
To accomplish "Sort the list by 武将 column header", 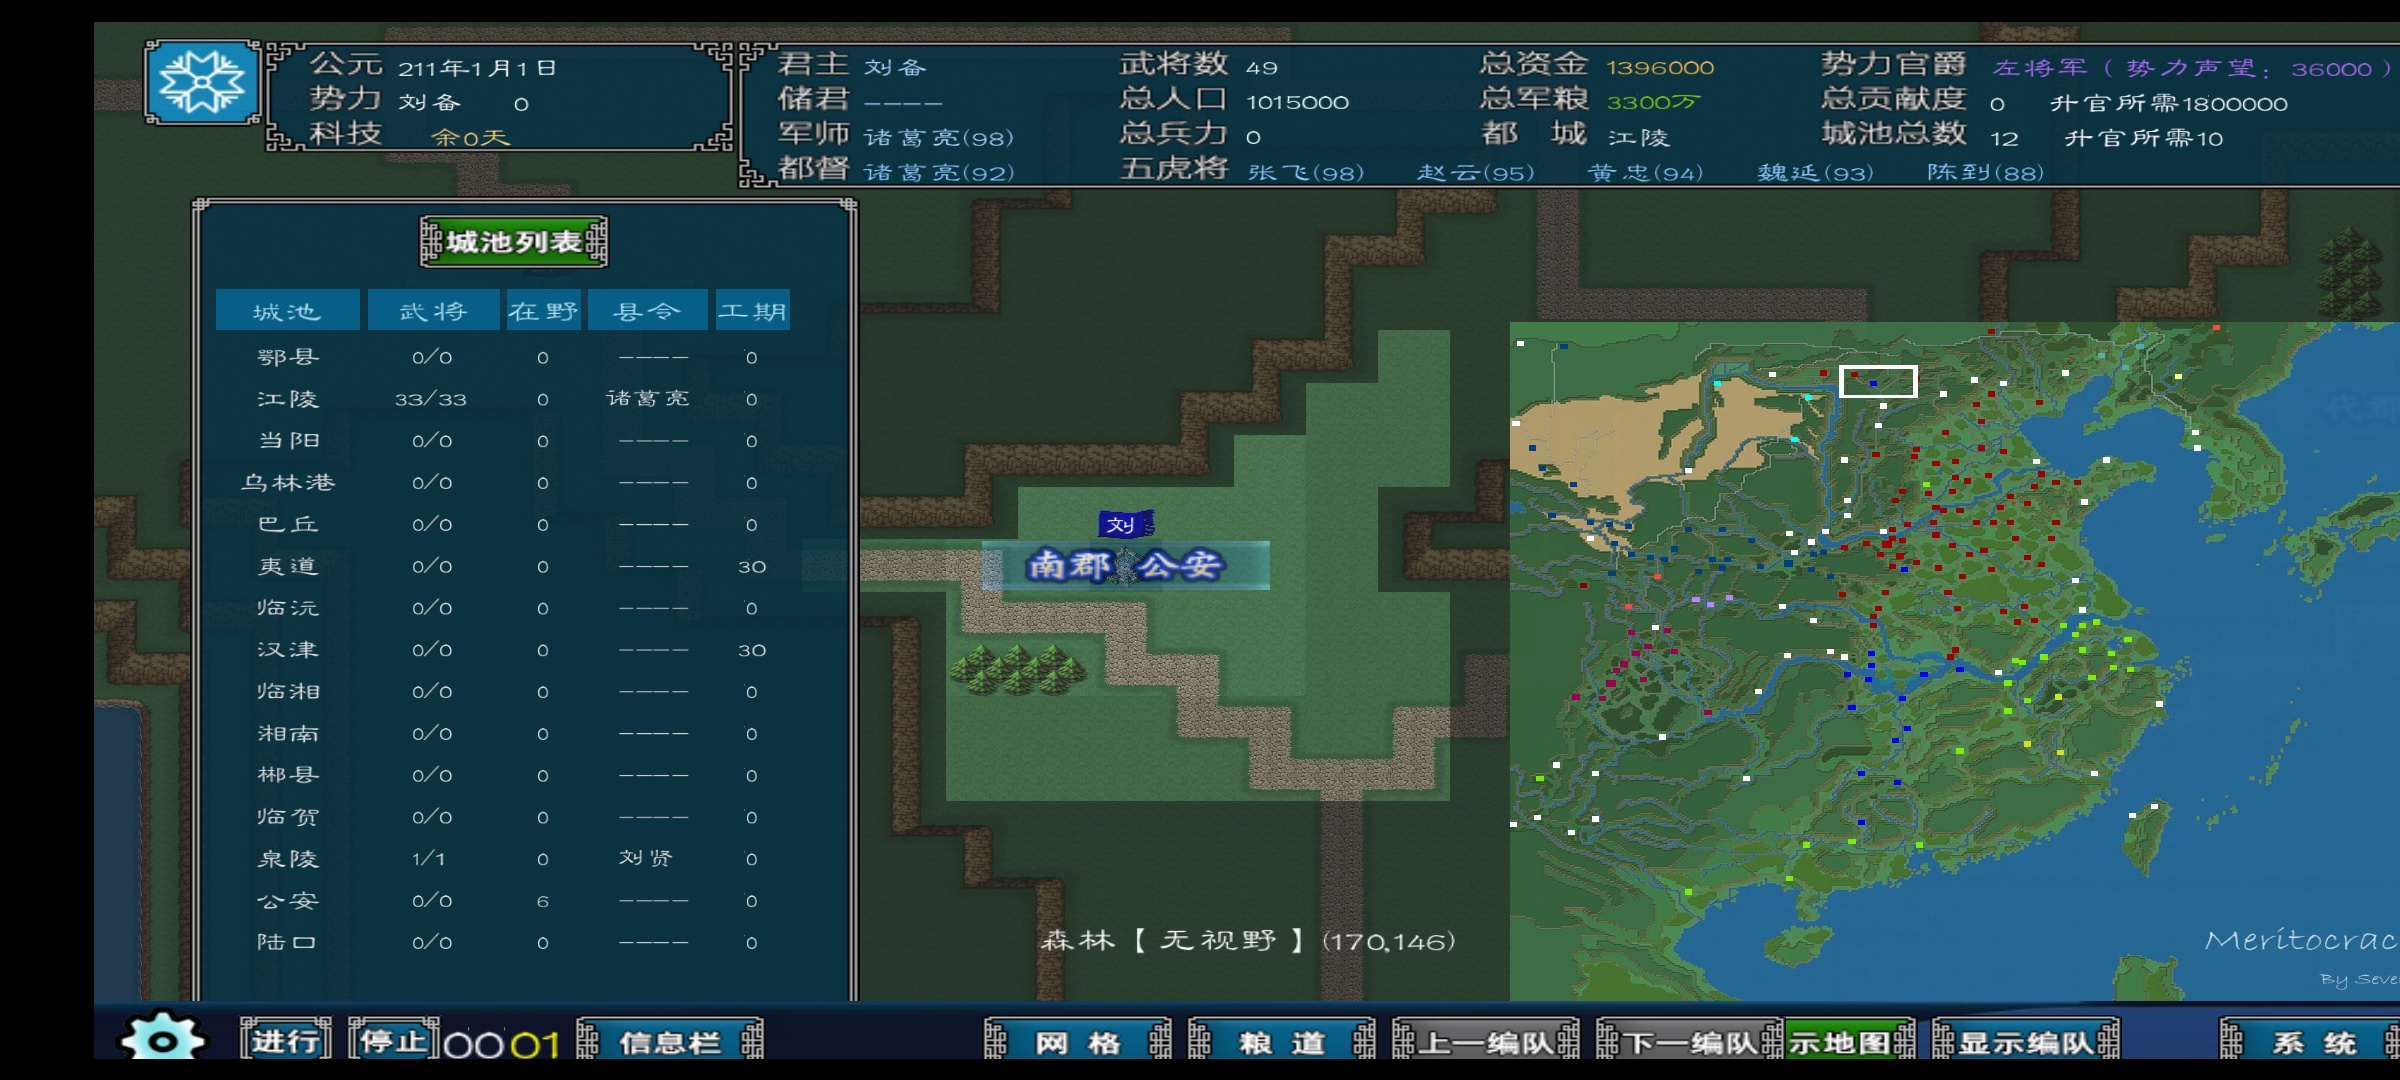I will pyautogui.click(x=433, y=311).
